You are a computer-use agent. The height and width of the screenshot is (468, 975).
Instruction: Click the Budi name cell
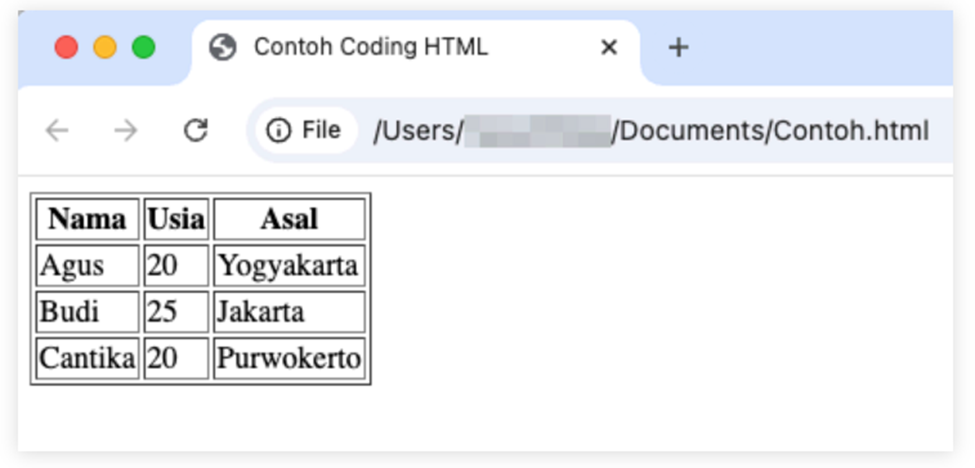(x=87, y=312)
